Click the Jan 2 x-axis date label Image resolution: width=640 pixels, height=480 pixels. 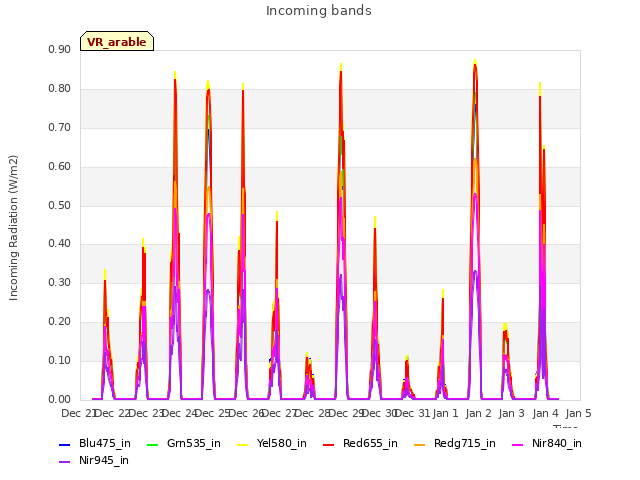tap(479, 413)
